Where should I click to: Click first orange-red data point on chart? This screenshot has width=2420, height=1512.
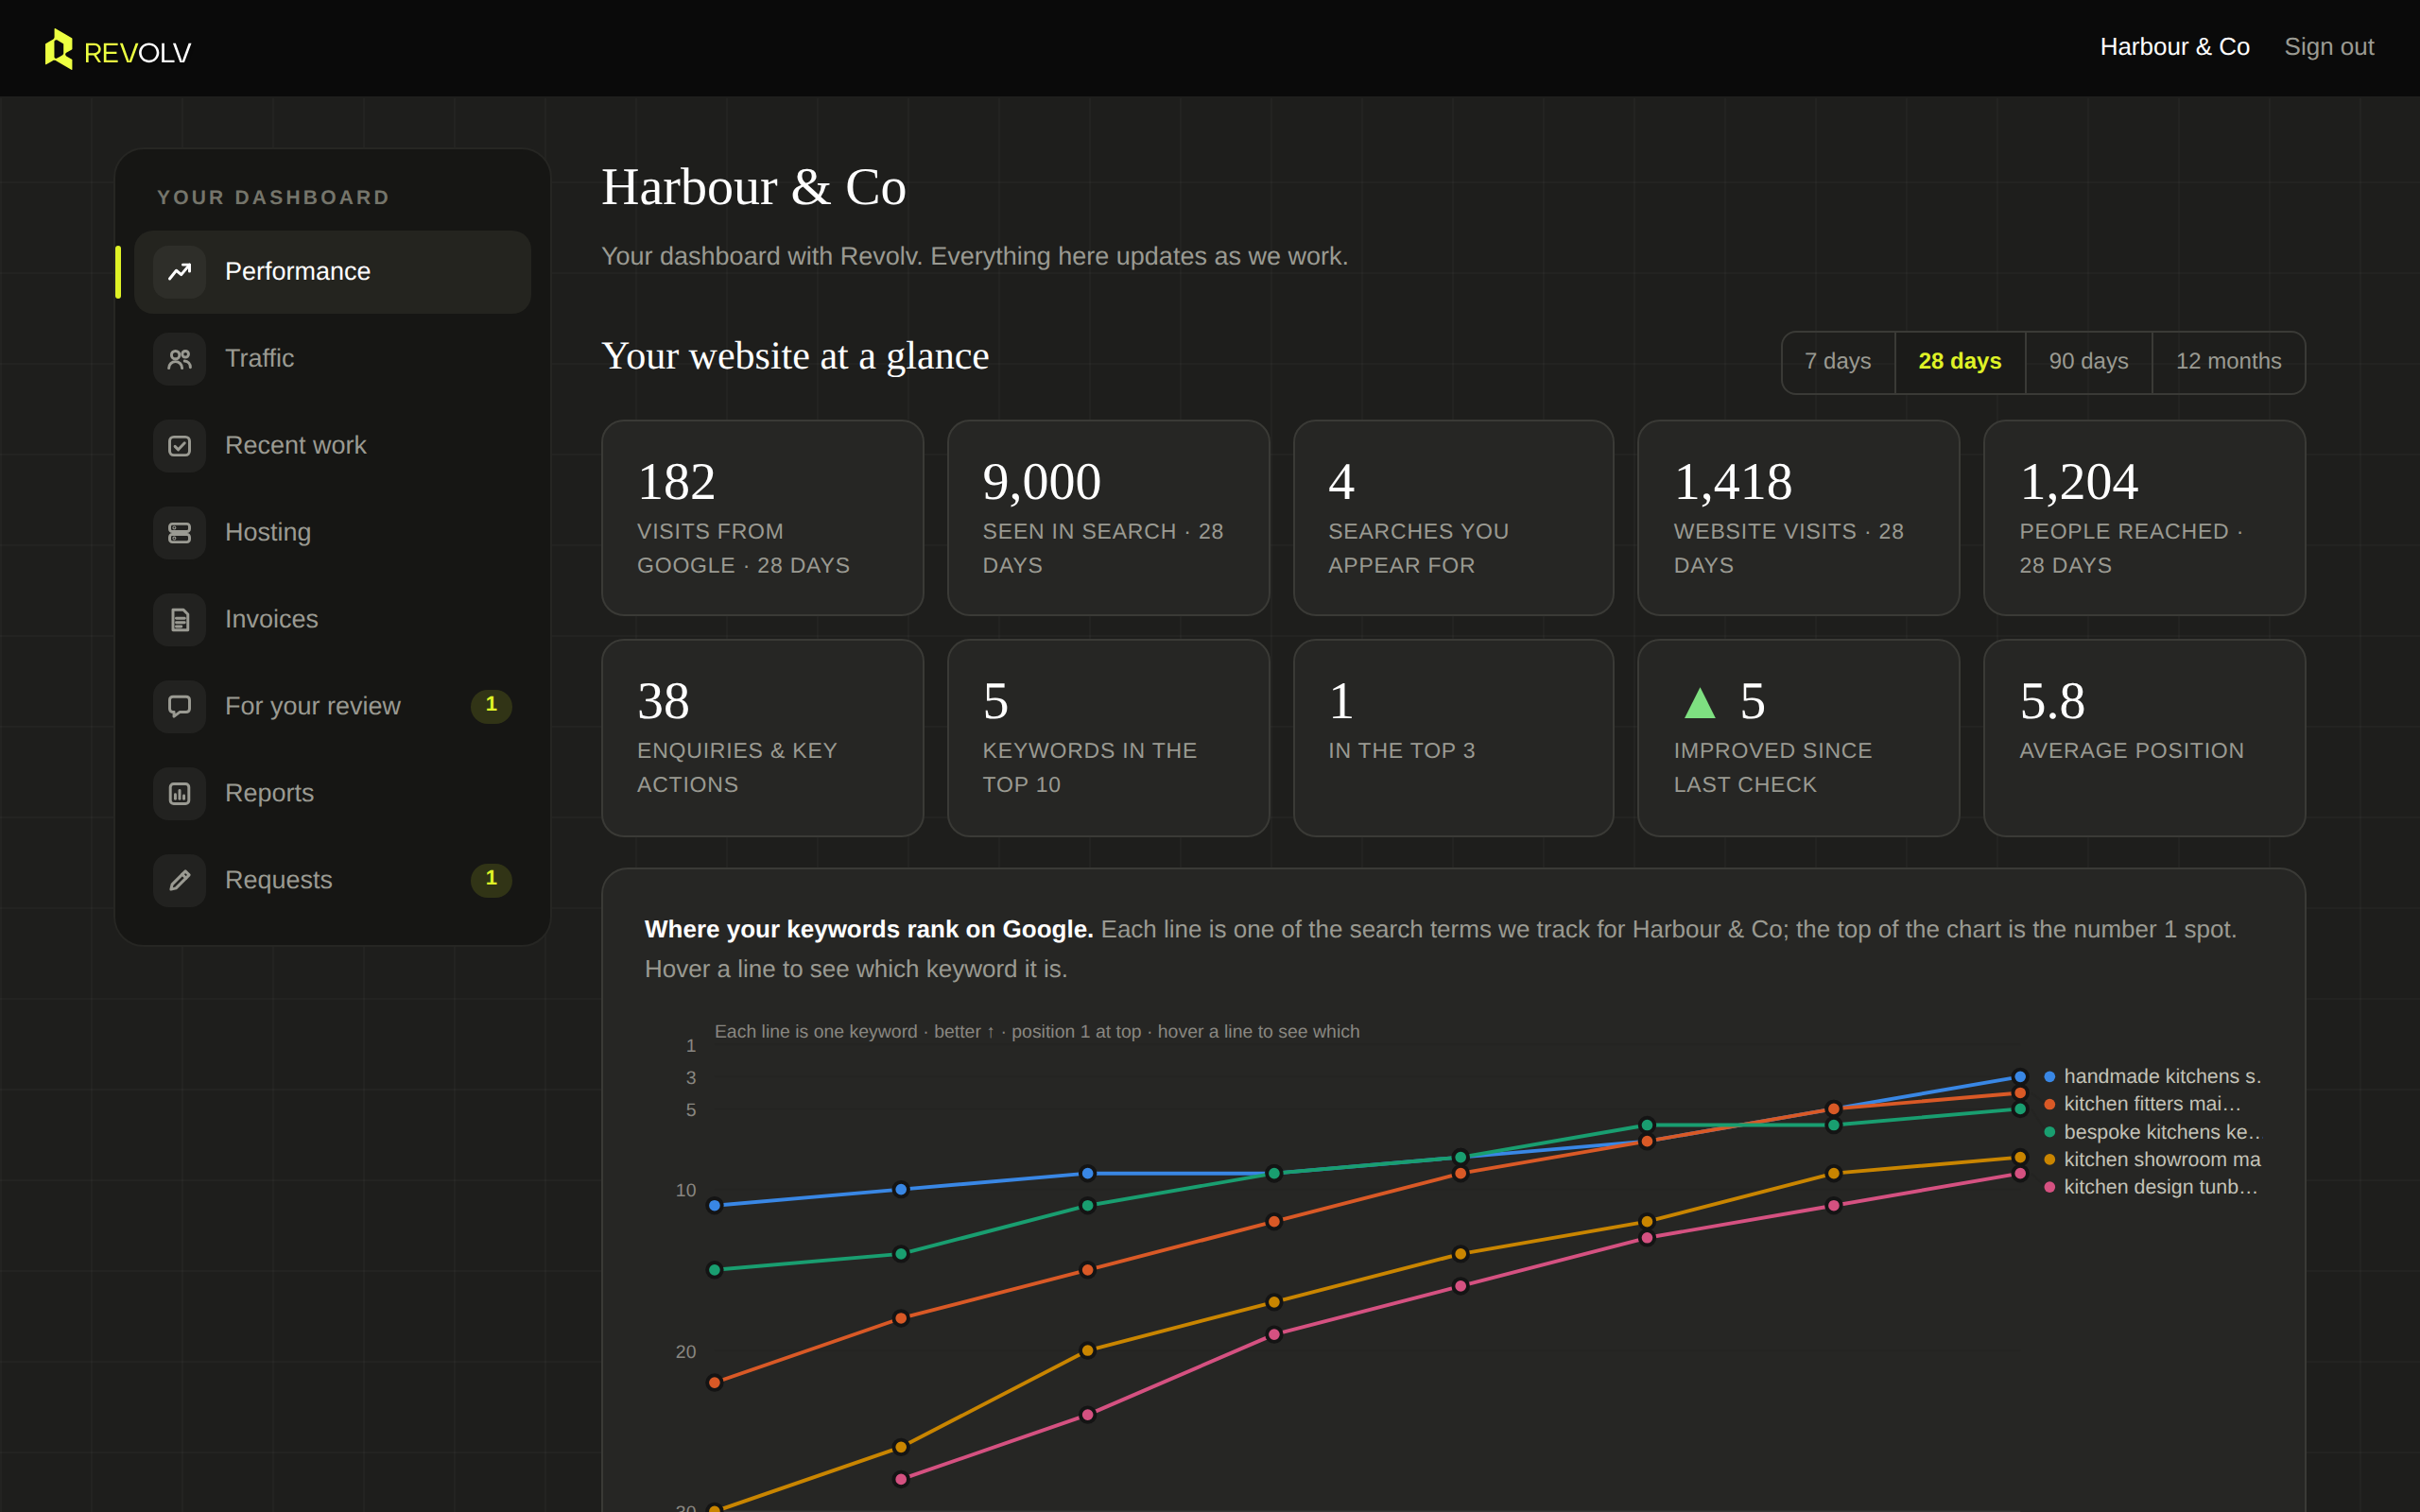(x=714, y=1383)
